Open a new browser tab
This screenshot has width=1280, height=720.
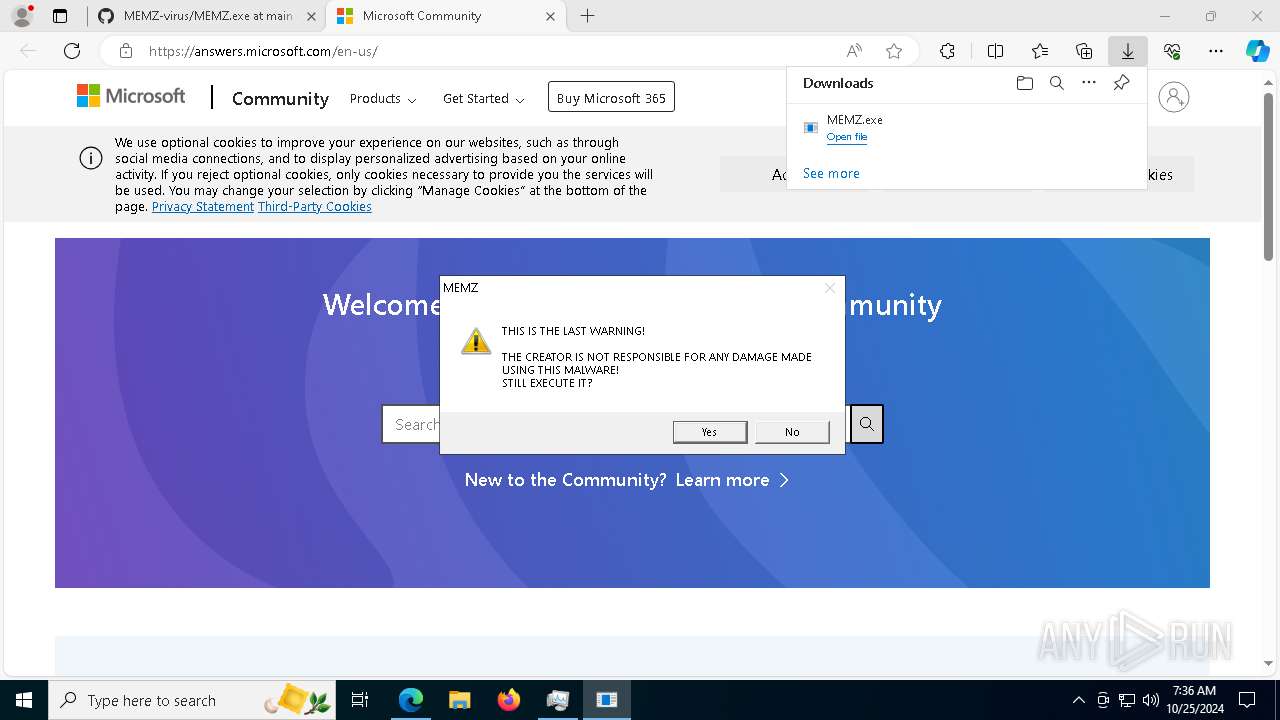click(588, 16)
